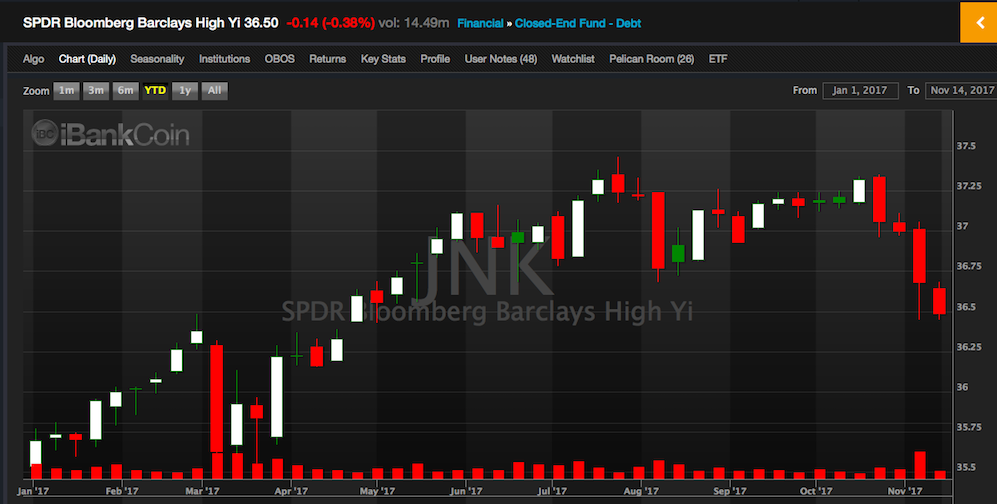Select the Chart (Daily) tab
This screenshot has height=504, width=997.
click(87, 59)
